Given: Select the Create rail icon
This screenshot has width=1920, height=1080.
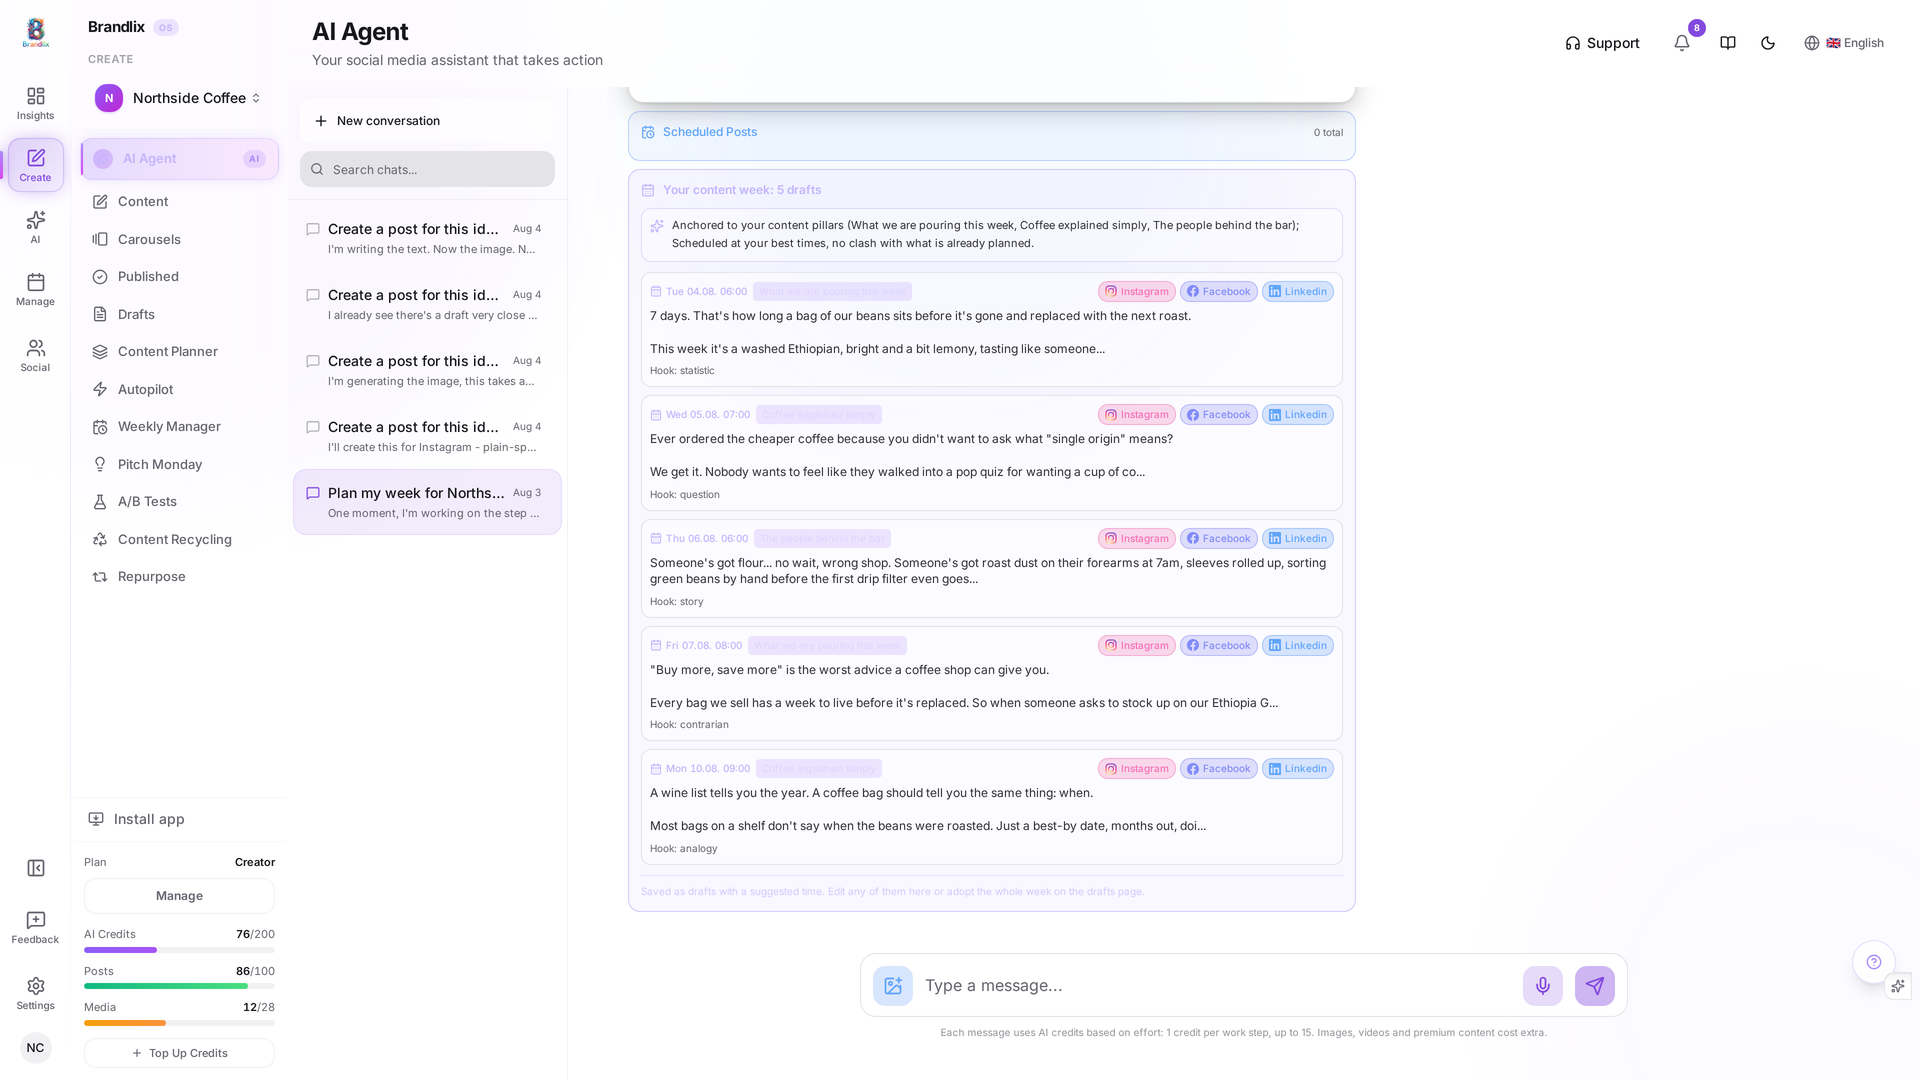Looking at the screenshot, I should 35,165.
